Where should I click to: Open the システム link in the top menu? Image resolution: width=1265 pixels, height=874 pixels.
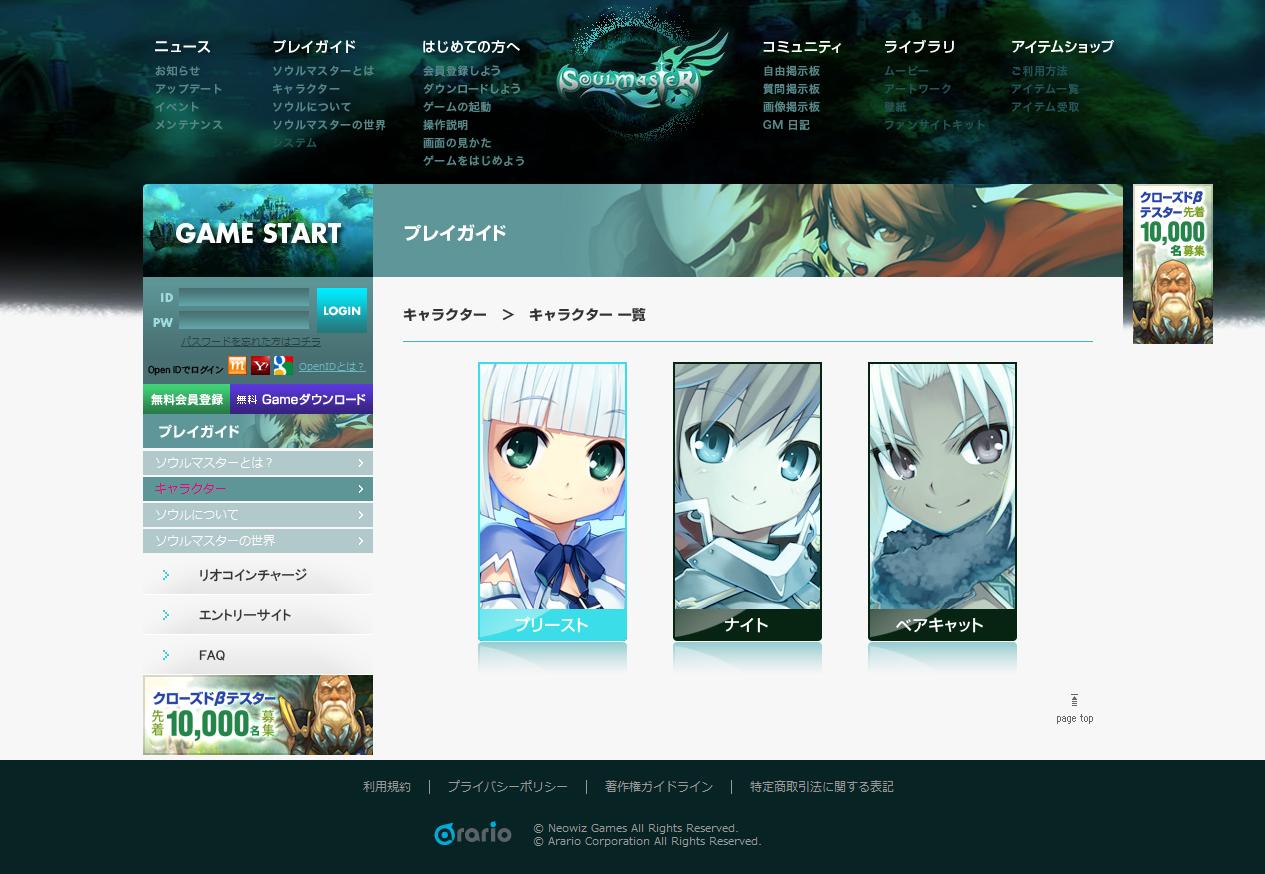click(x=295, y=143)
